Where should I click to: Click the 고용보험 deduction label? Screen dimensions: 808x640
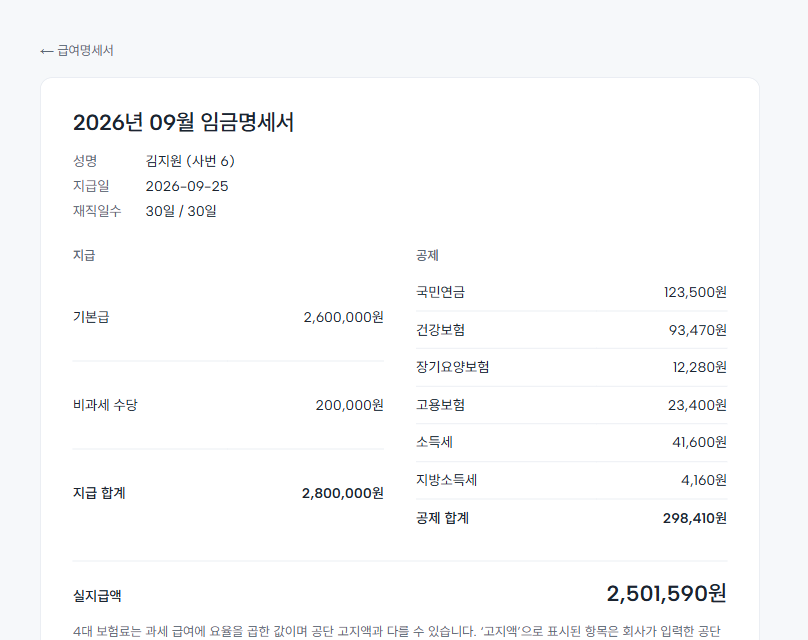click(x=441, y=405)
